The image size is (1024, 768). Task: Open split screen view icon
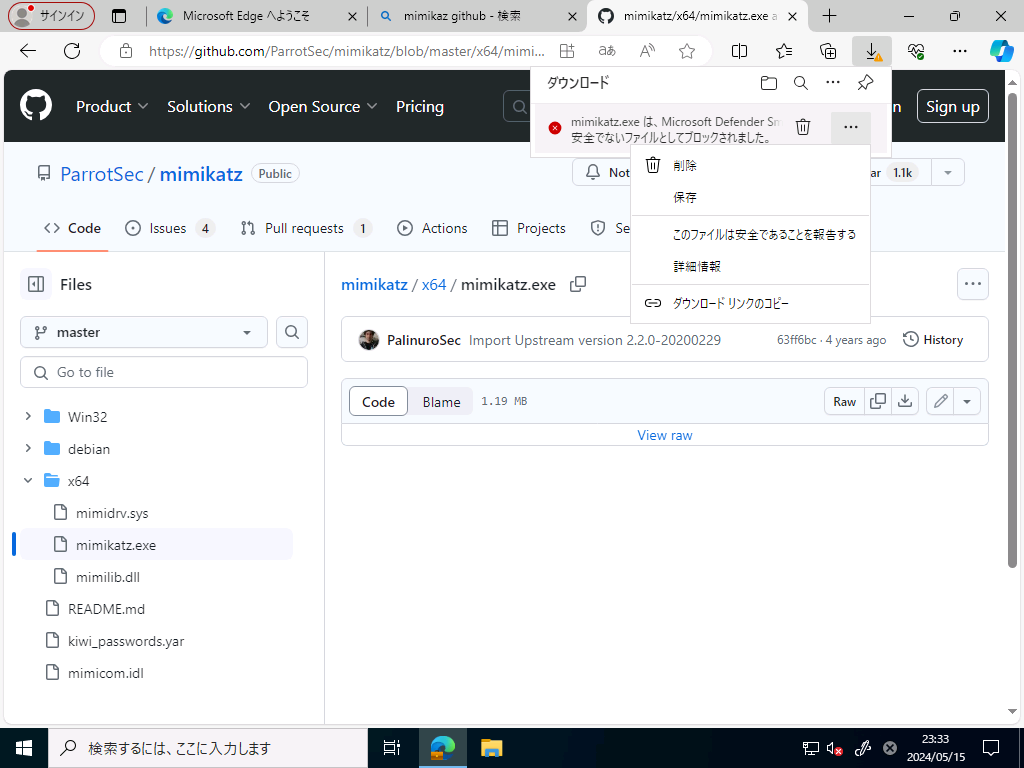tap(739, 51)
